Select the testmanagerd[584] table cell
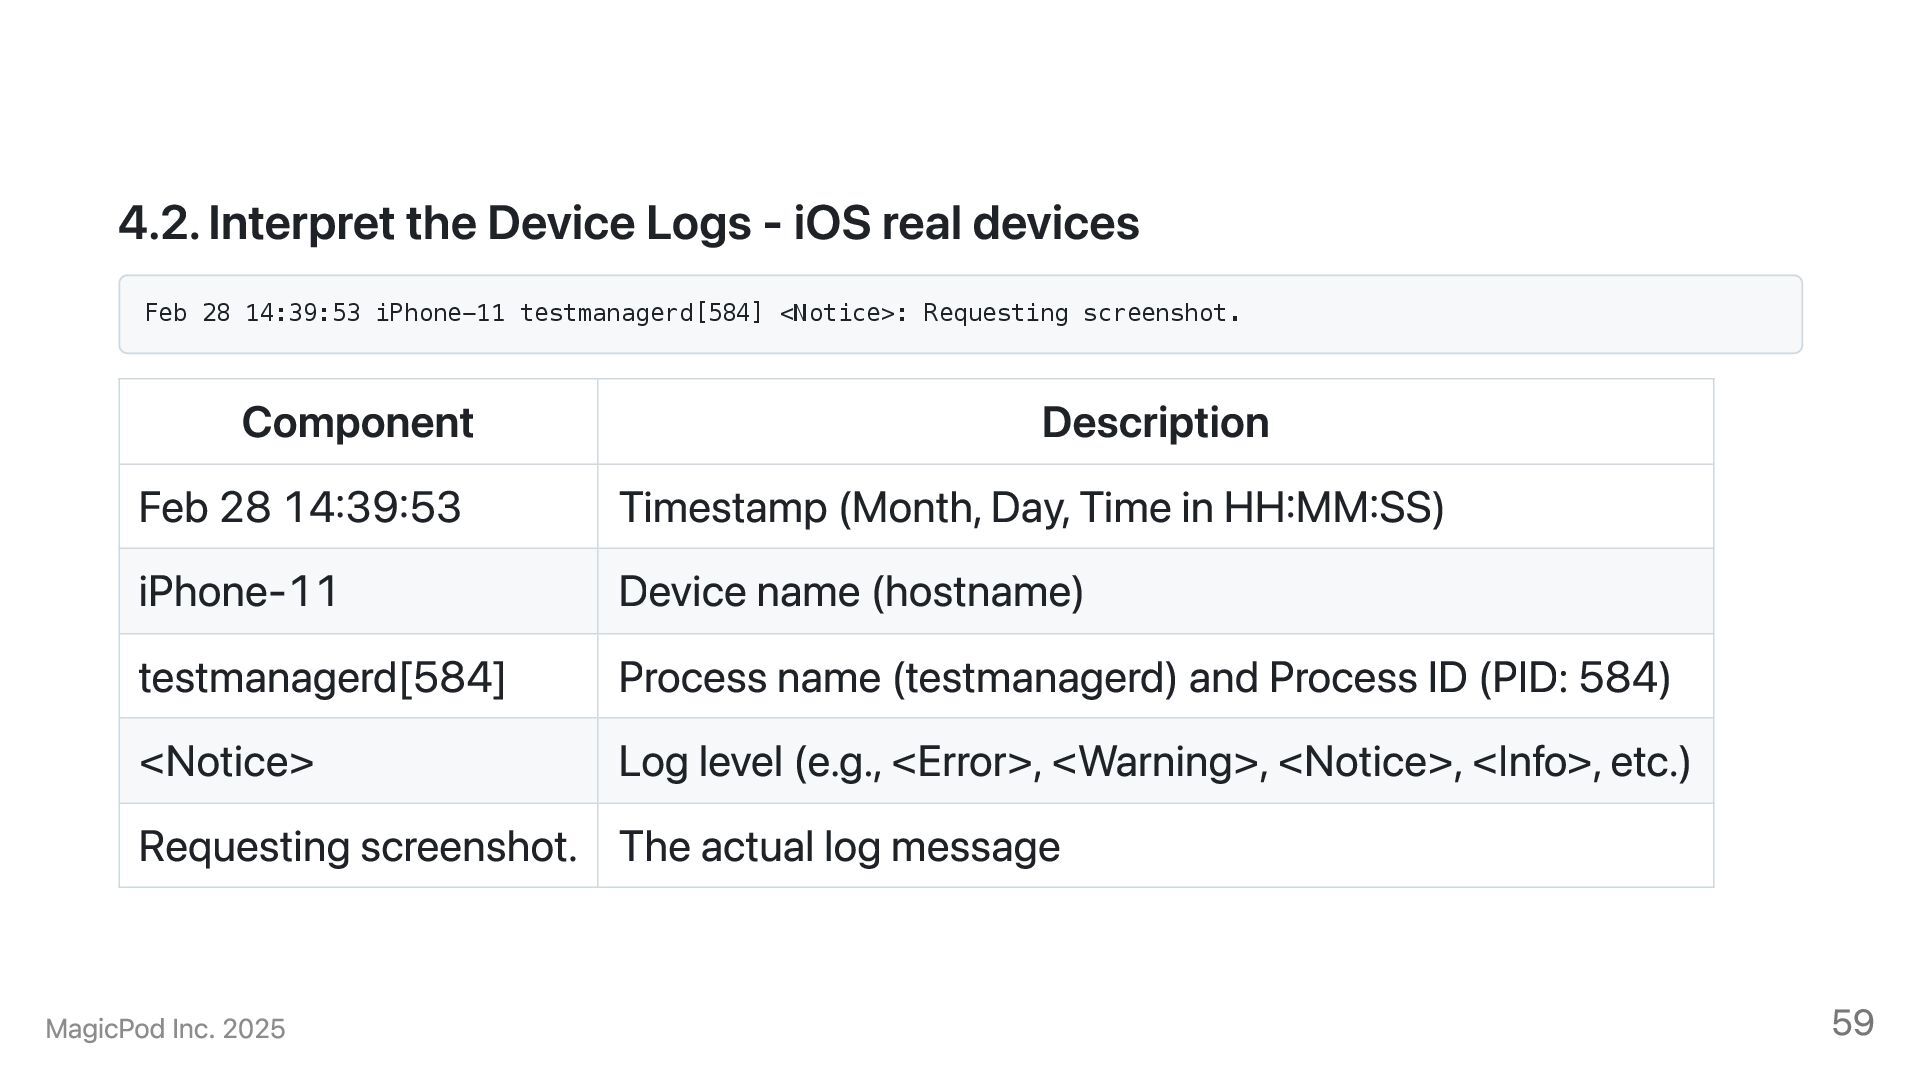The width and height of the screenshot is (1920, 1080). 322,678
